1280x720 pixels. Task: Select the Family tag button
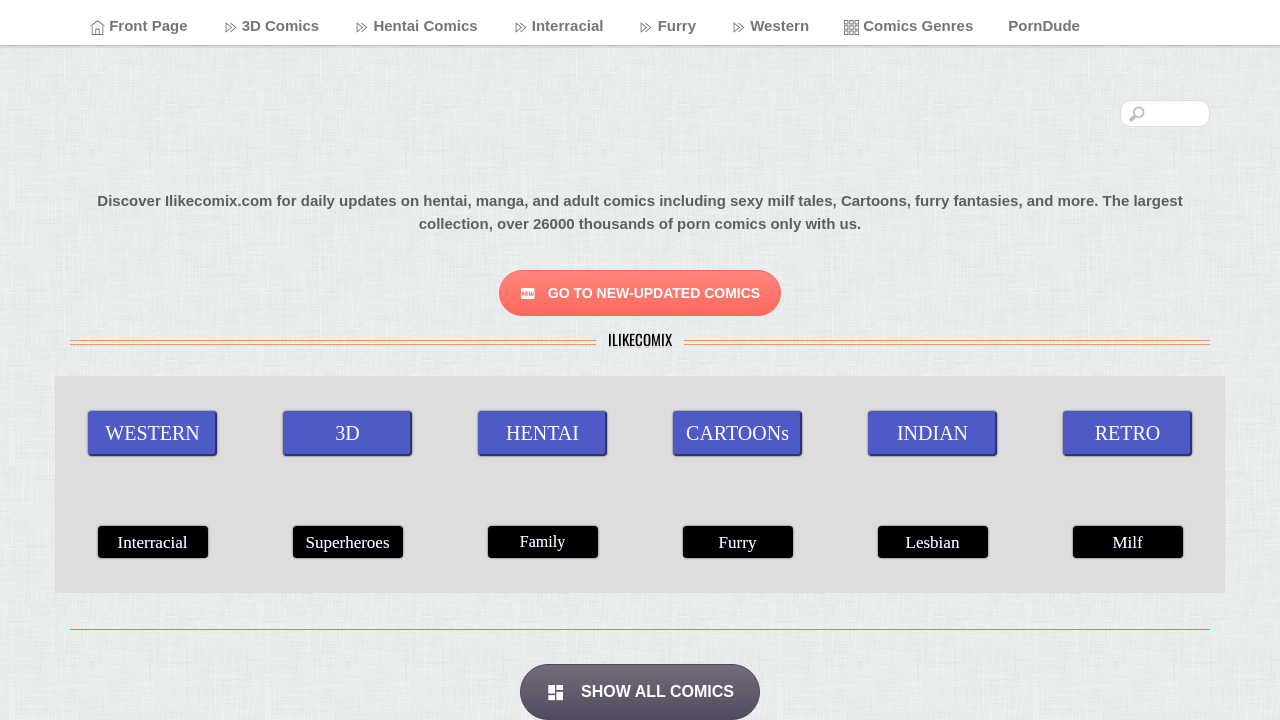543,542
